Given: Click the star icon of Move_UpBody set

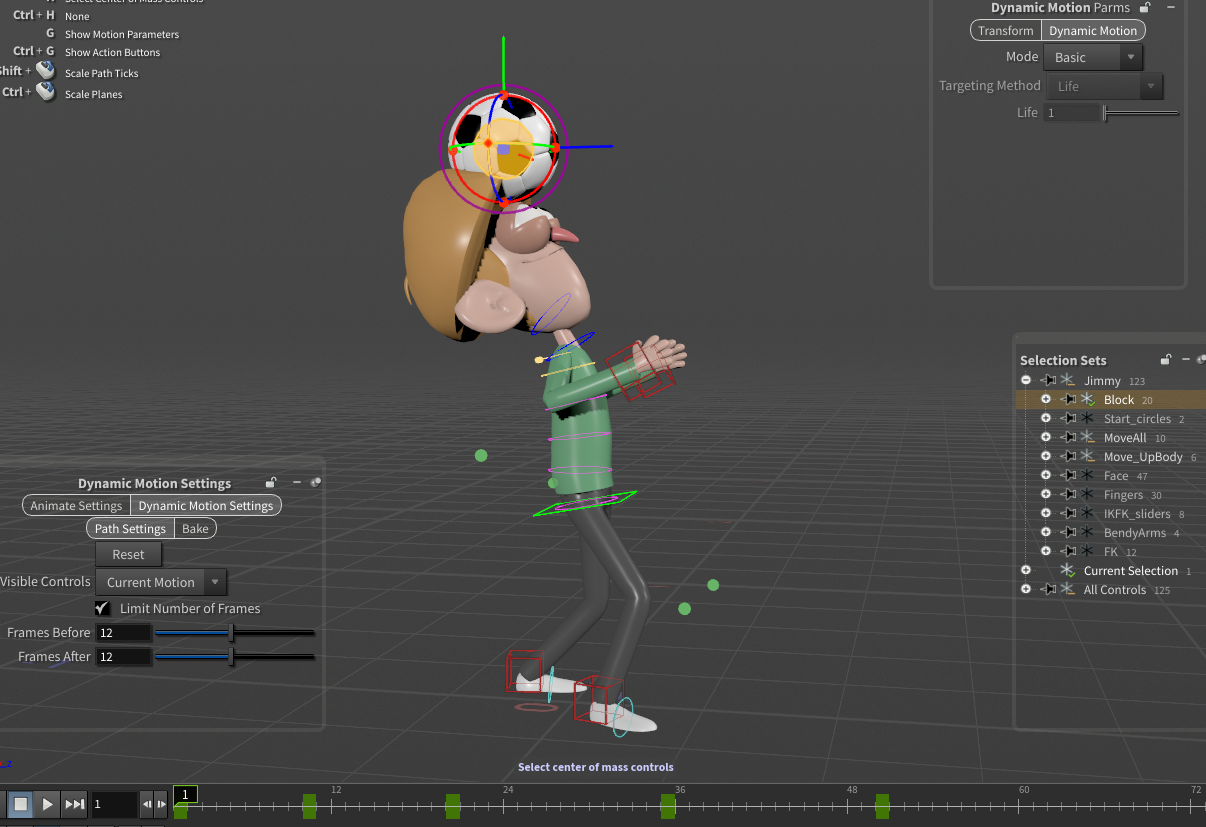Looking at the screenshot, I should [1087, 457].
